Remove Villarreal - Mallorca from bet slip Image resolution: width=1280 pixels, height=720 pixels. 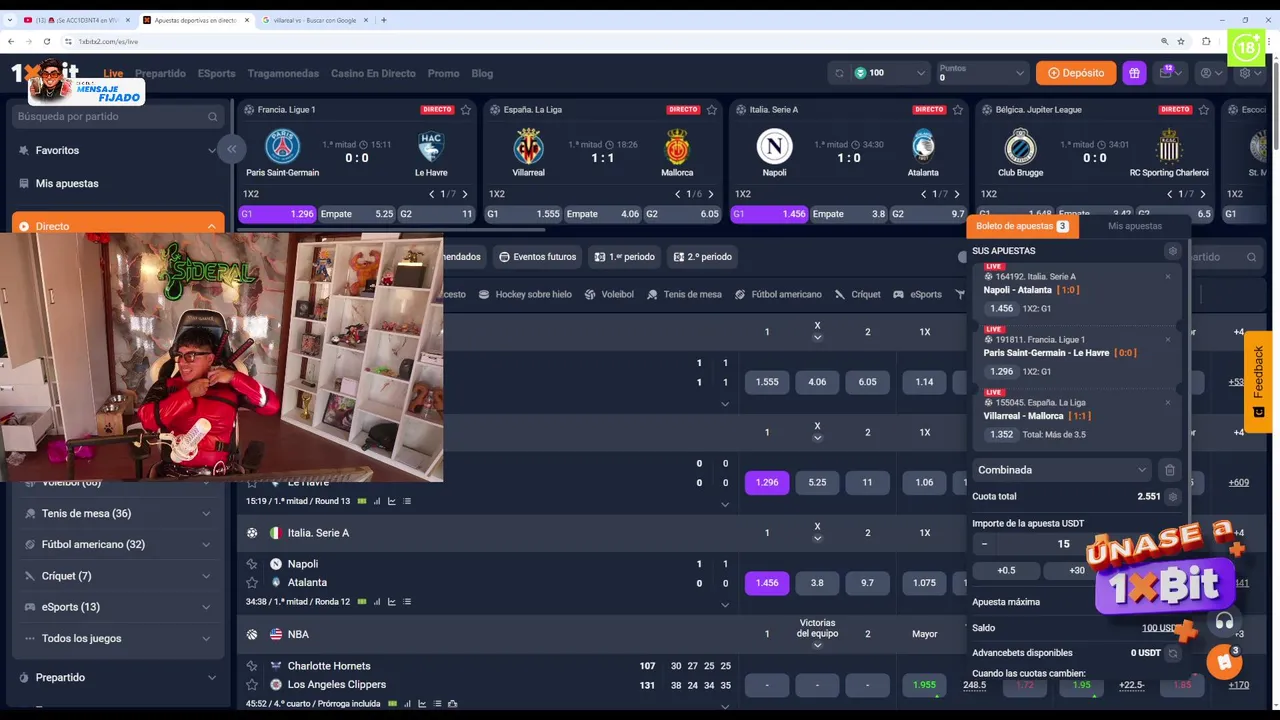[1168, 403]
